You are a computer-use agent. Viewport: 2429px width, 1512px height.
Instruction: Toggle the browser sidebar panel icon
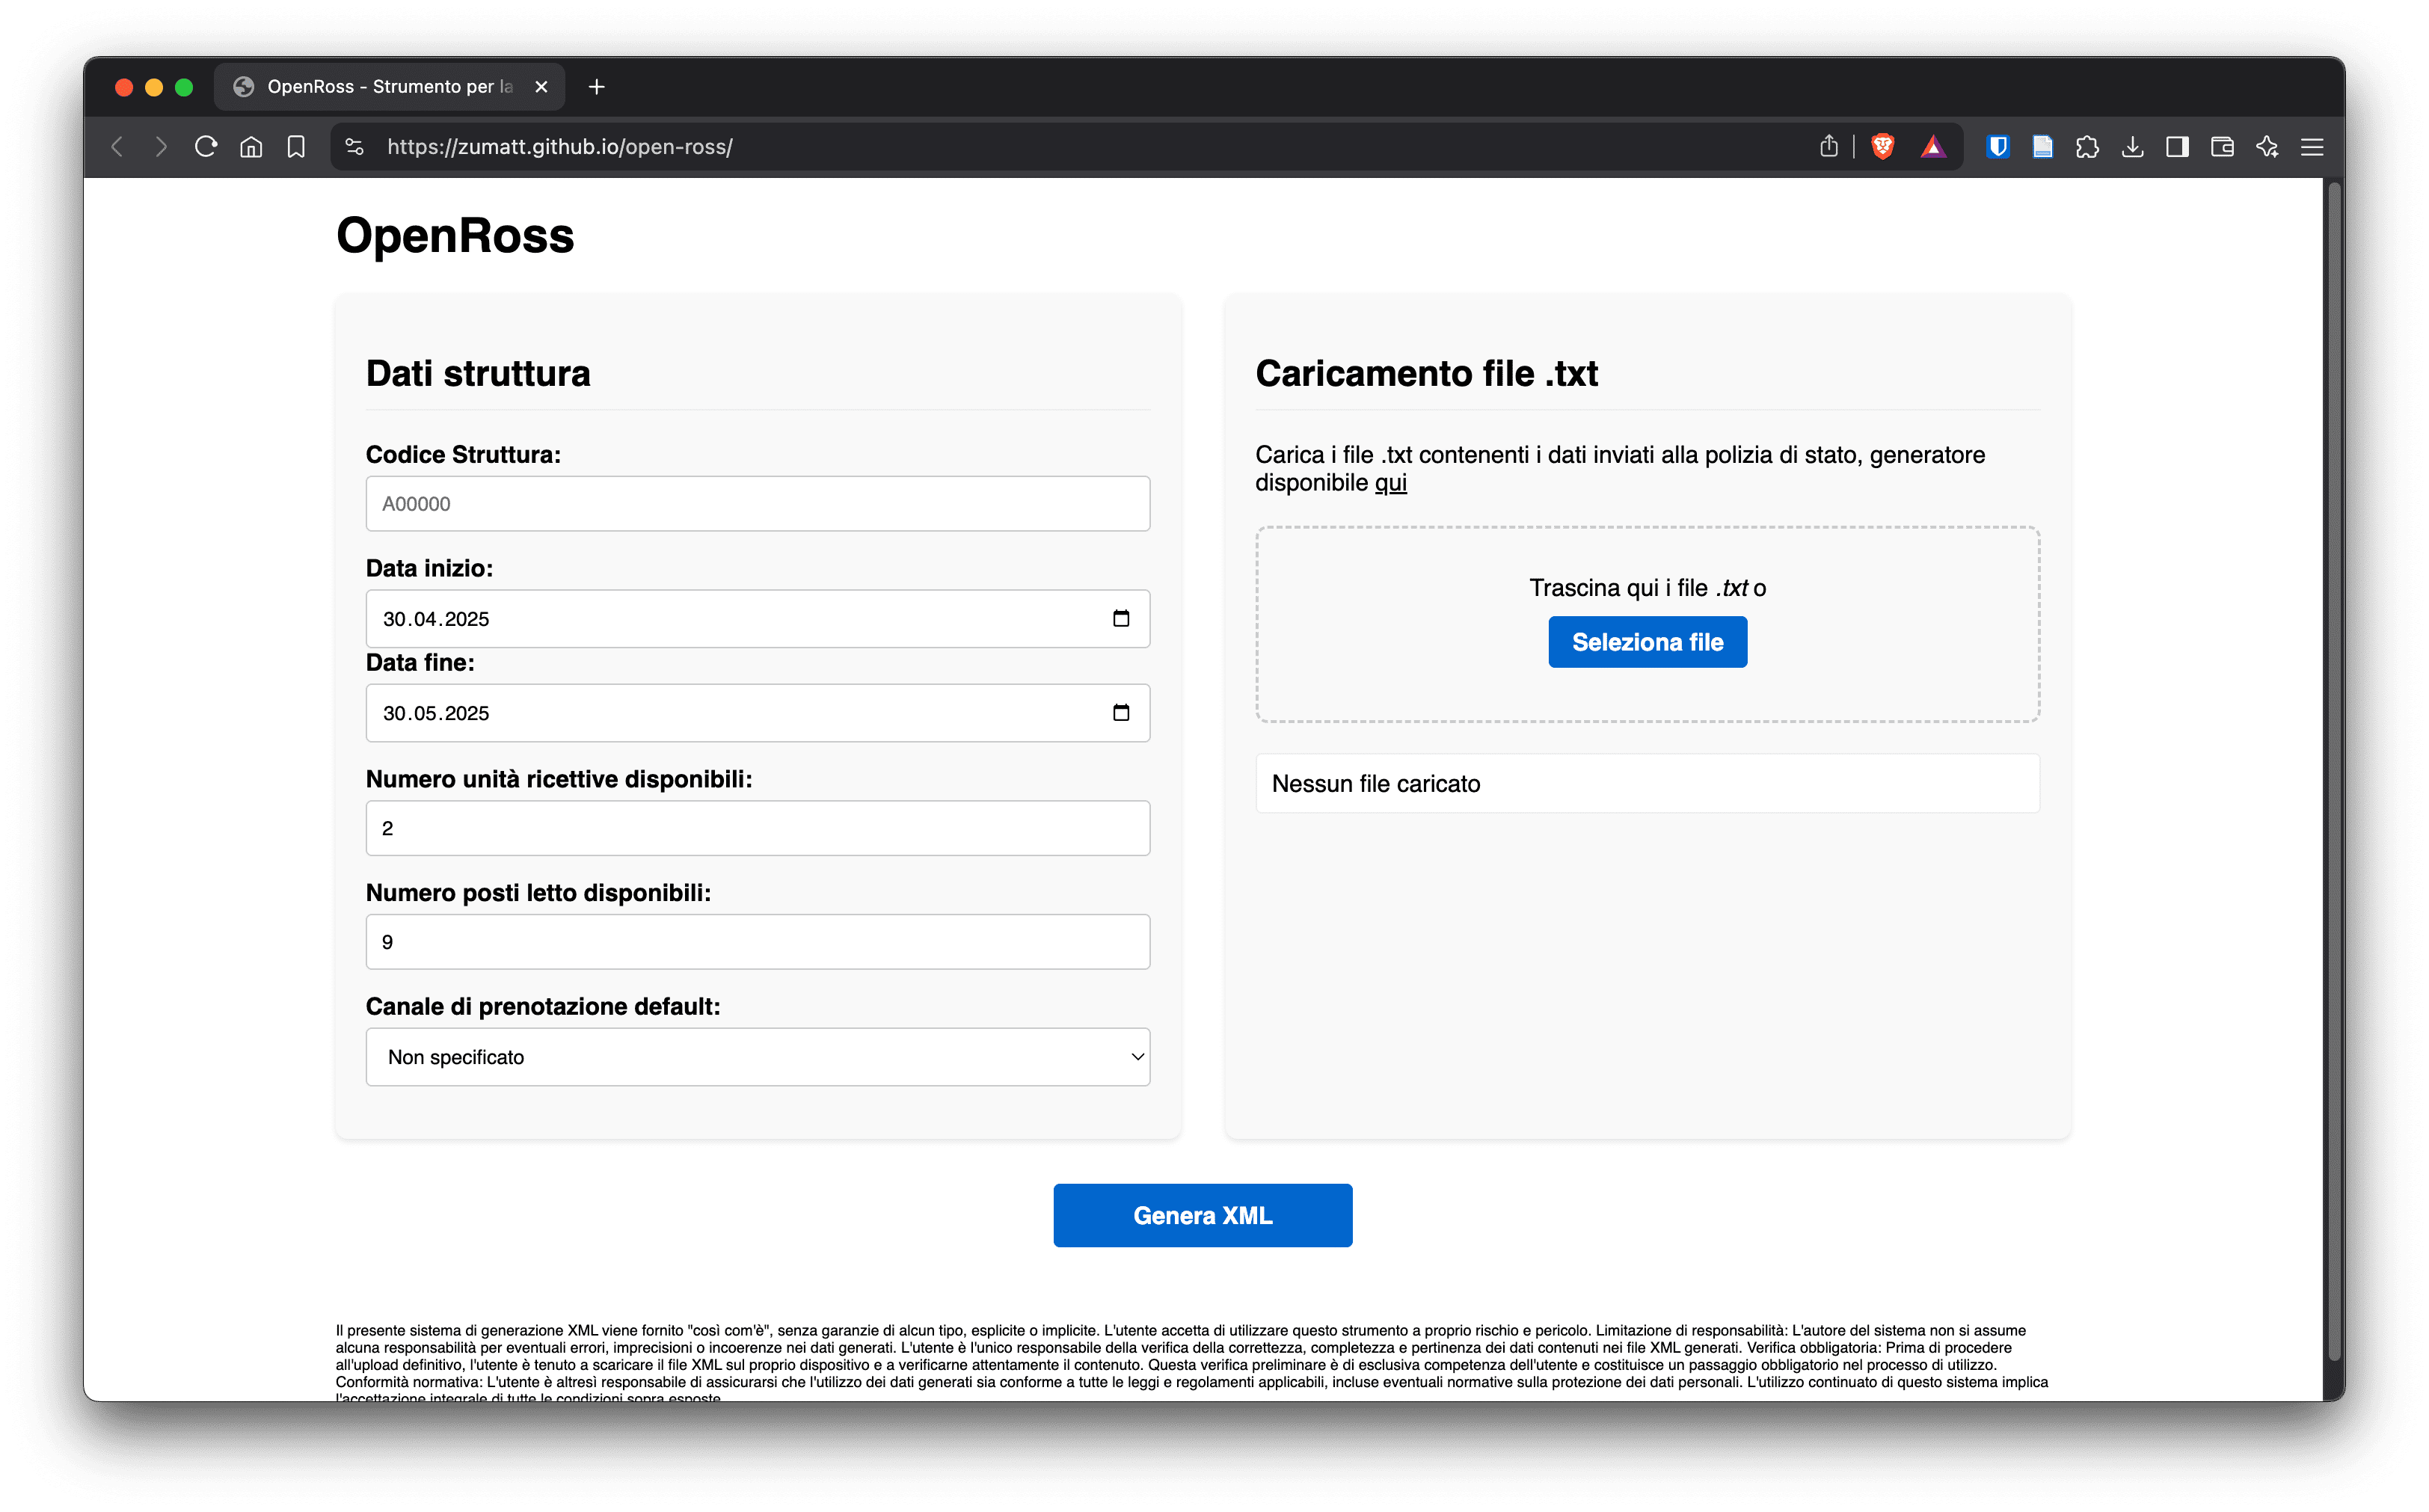(2177, 147)
